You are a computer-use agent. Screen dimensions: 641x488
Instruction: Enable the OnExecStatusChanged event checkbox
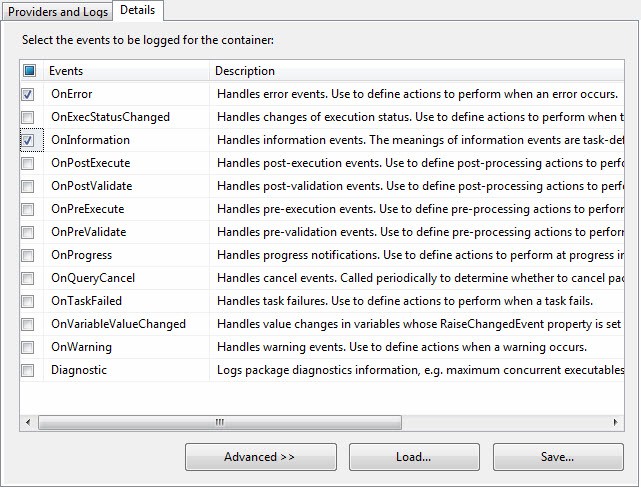tap(28, 117)
